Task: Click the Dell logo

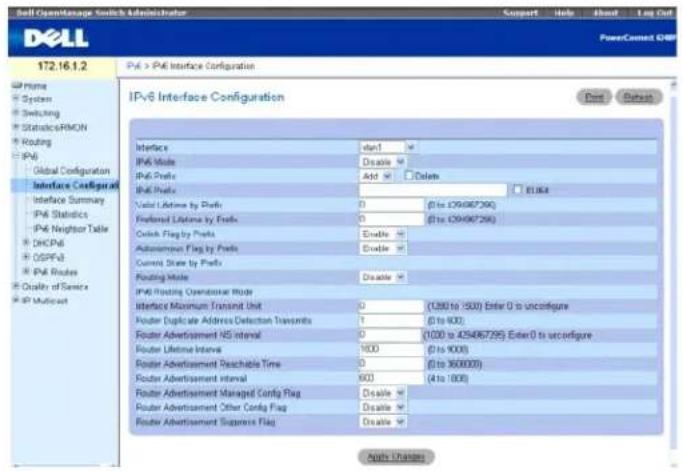Action: coord(56,38)
